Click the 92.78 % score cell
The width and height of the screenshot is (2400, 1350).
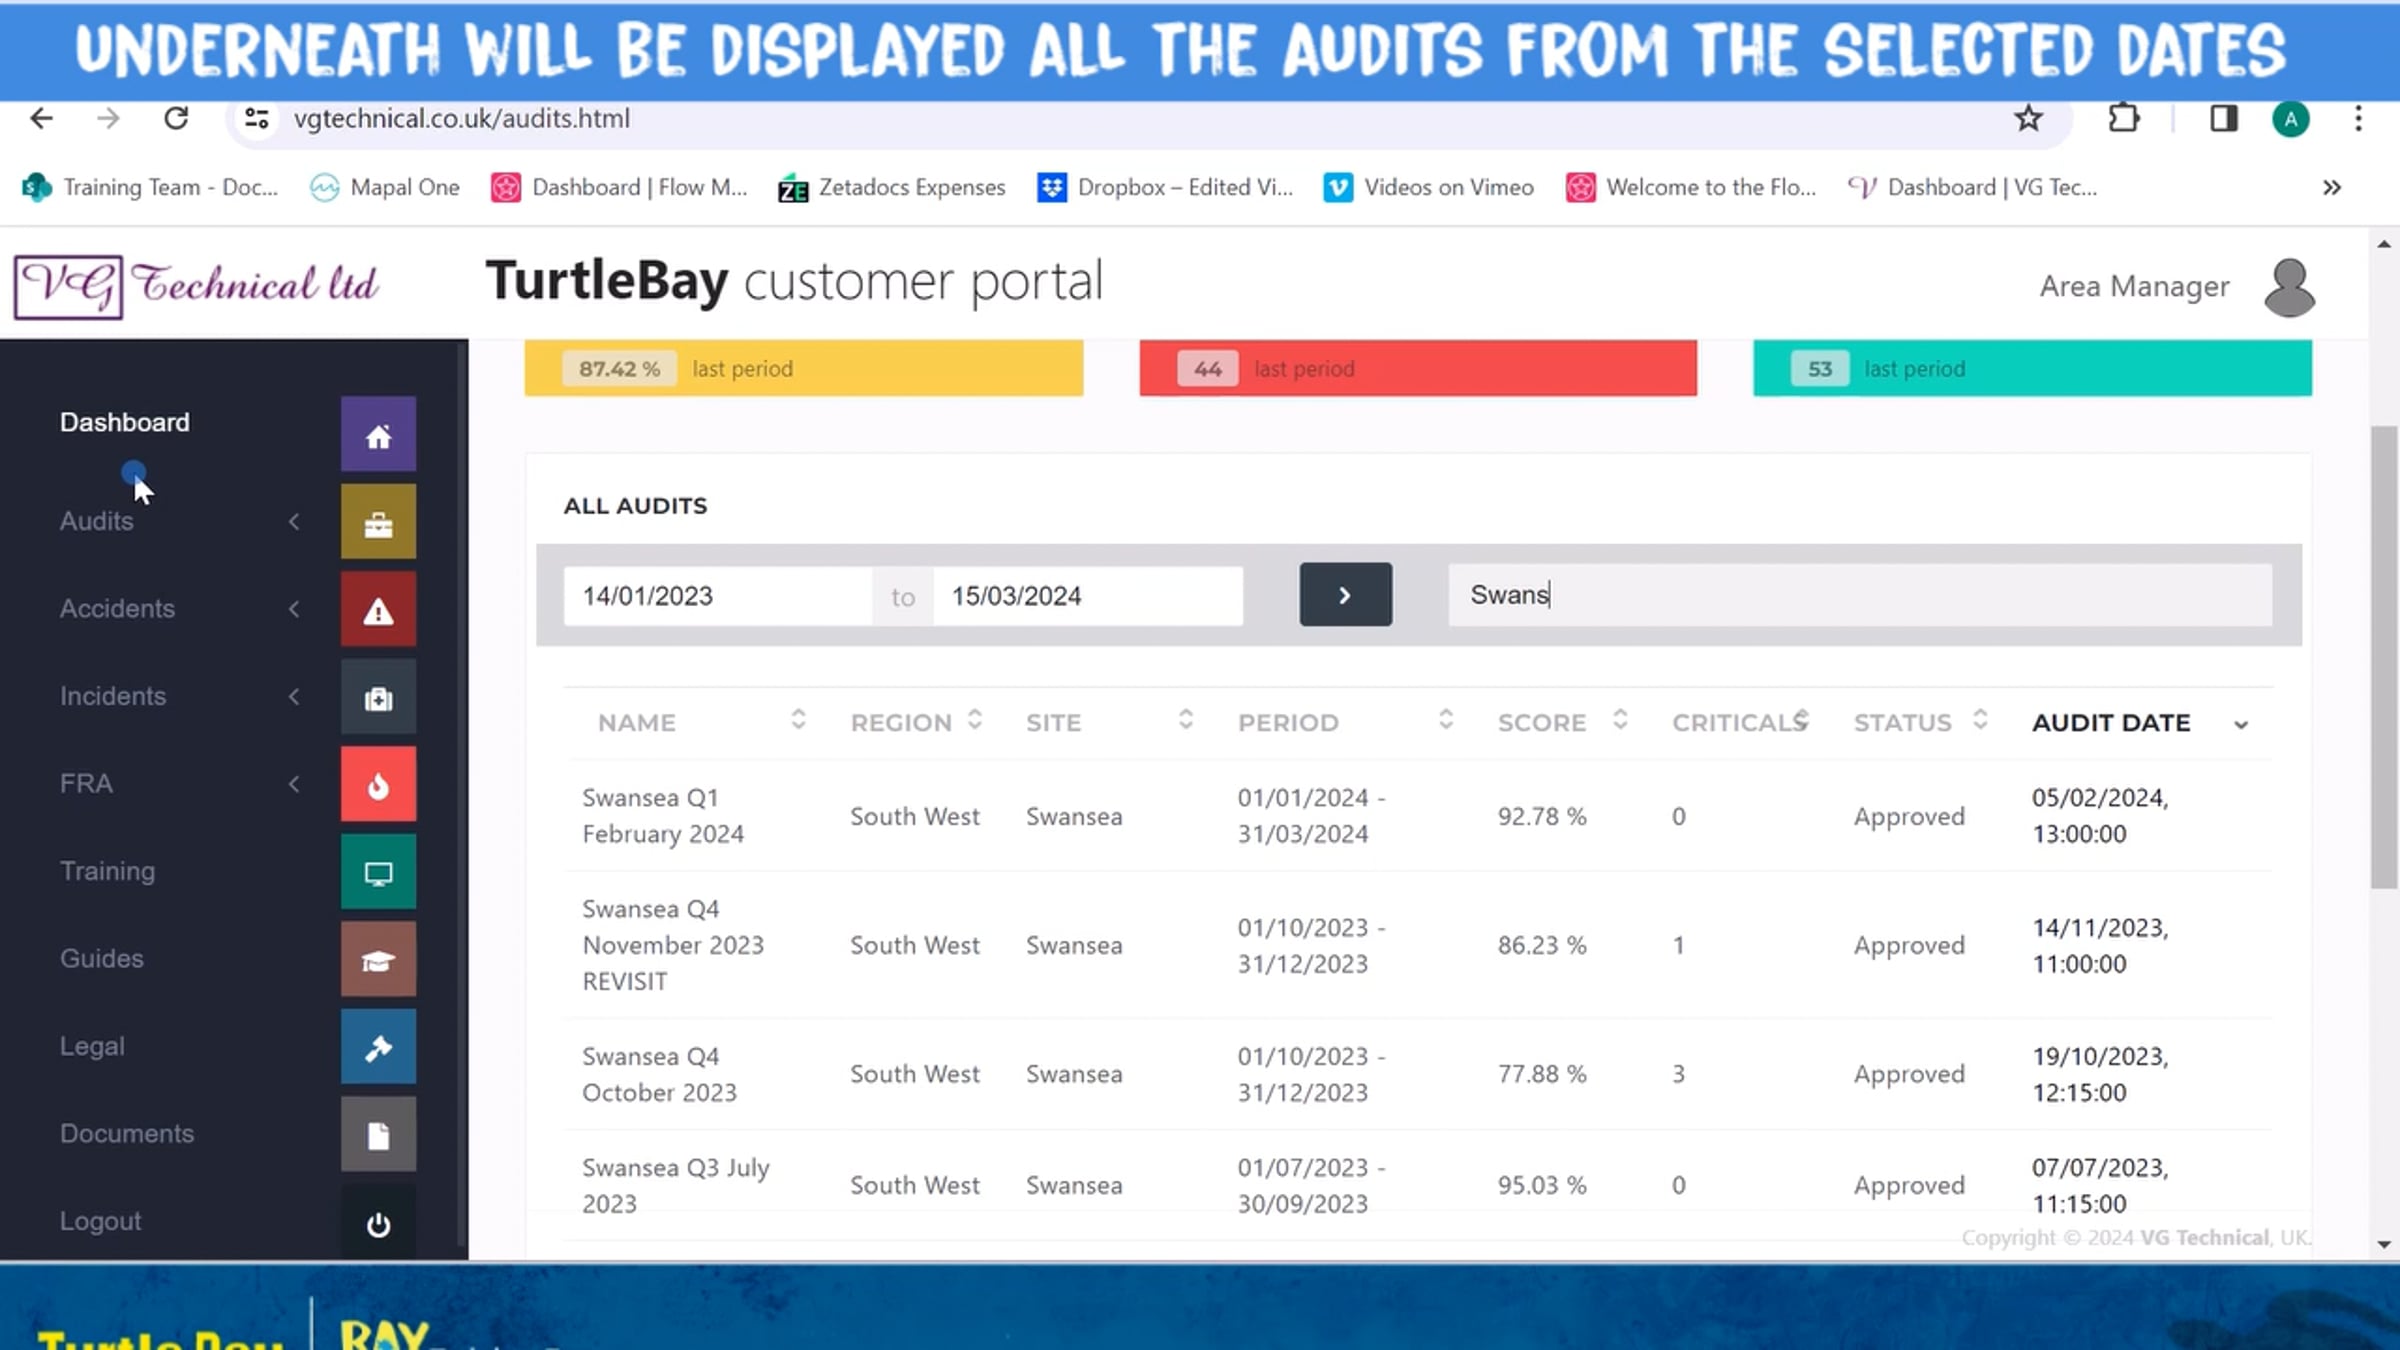1542,816
